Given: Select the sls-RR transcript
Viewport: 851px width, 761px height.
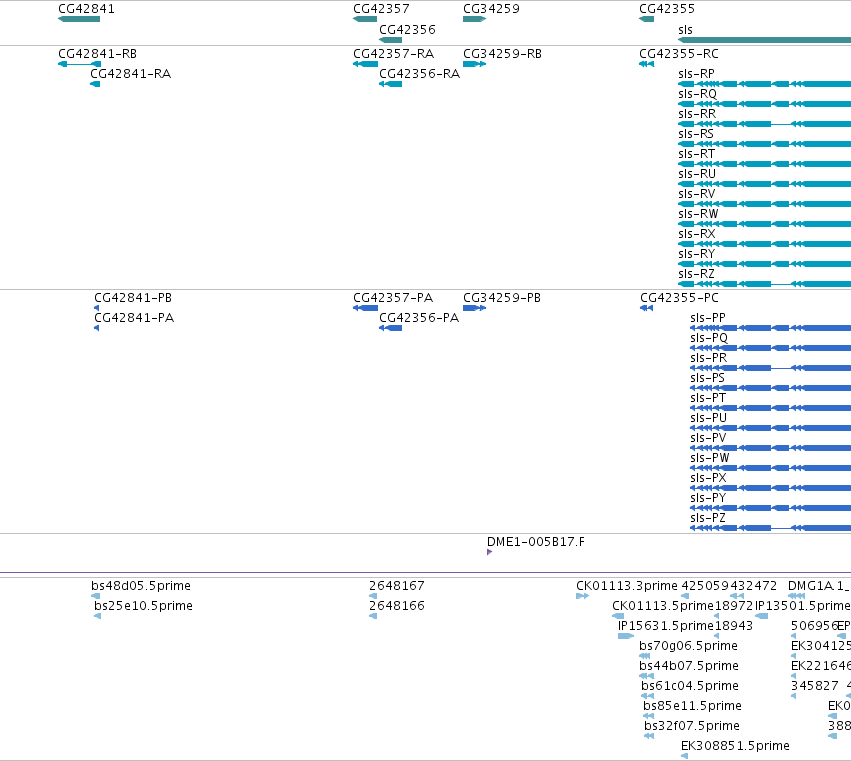Looking at the screenshot, I should (765, 124).
